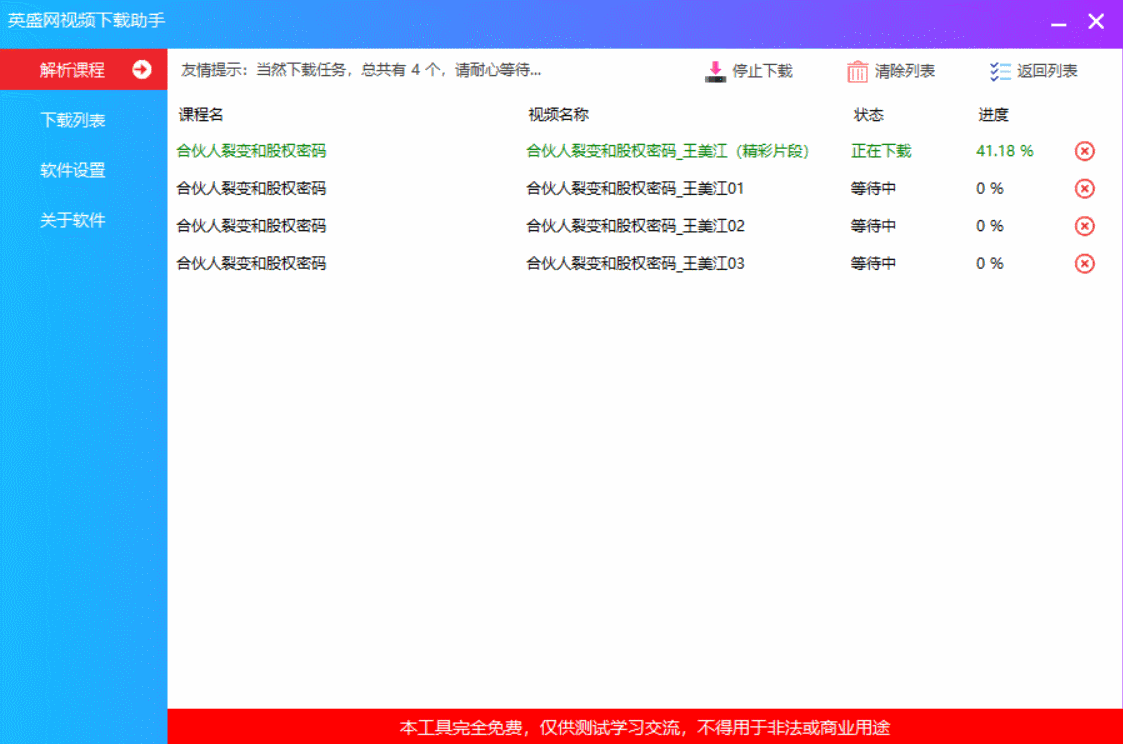
Task: Click 等待中 status in the 王美江02 row
Action: point(873,226)
